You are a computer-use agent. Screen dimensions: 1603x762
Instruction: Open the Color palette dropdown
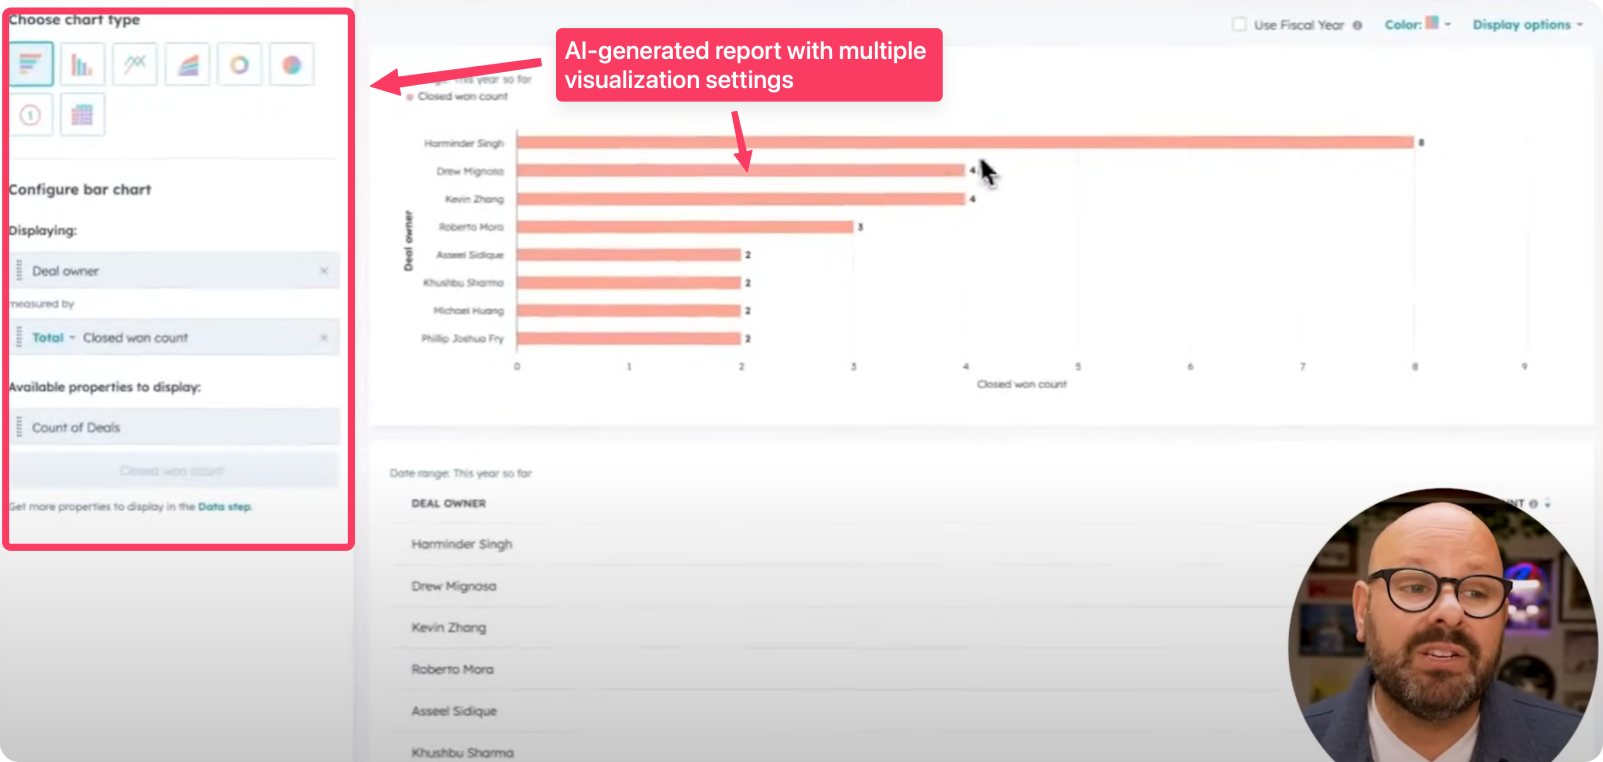click(1418, 24)
